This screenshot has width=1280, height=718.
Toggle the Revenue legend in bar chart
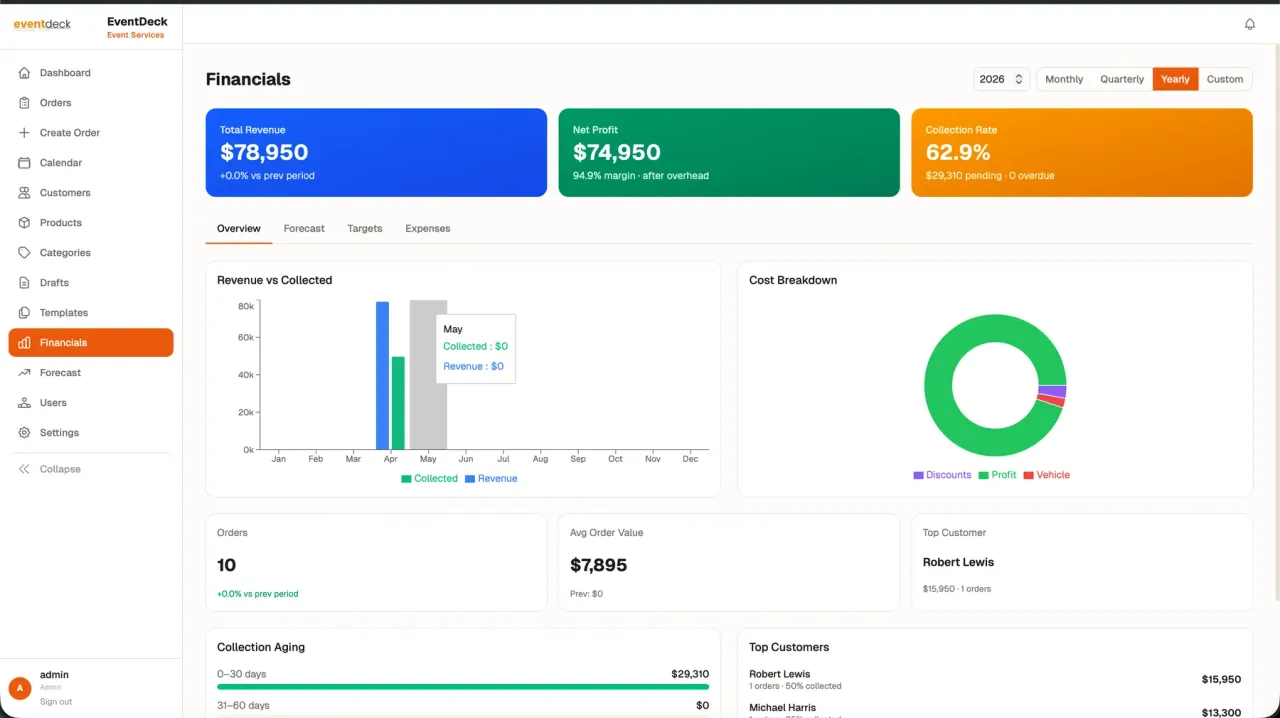click(491, 479)
